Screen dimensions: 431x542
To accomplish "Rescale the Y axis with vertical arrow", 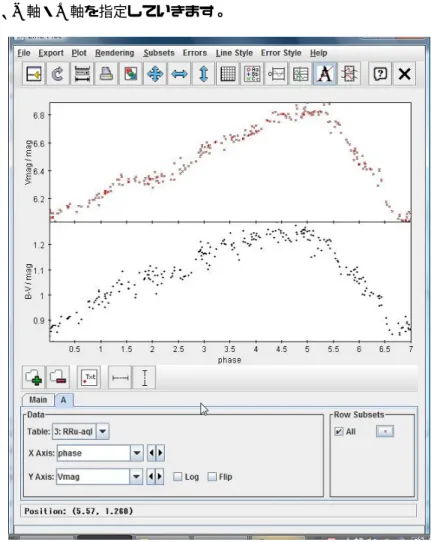I will (x=204, y=74).
